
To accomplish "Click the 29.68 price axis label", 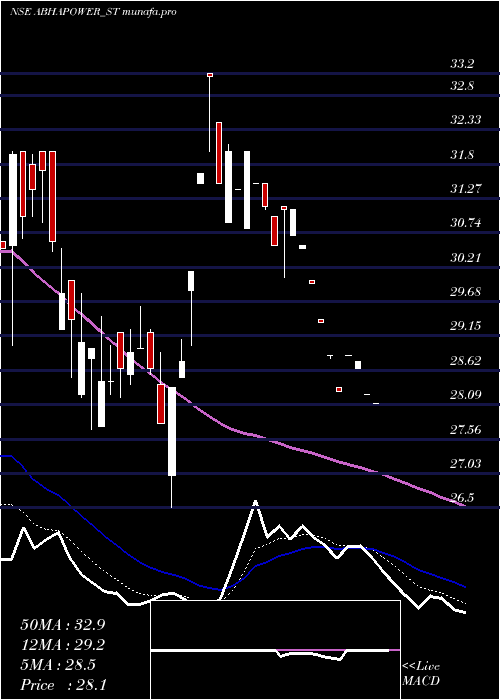I will click(x=466, y=292).
